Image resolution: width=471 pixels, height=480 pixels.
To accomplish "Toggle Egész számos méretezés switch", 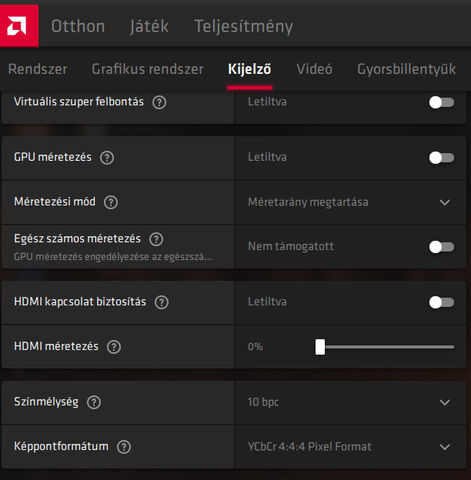I will point(441,247).
